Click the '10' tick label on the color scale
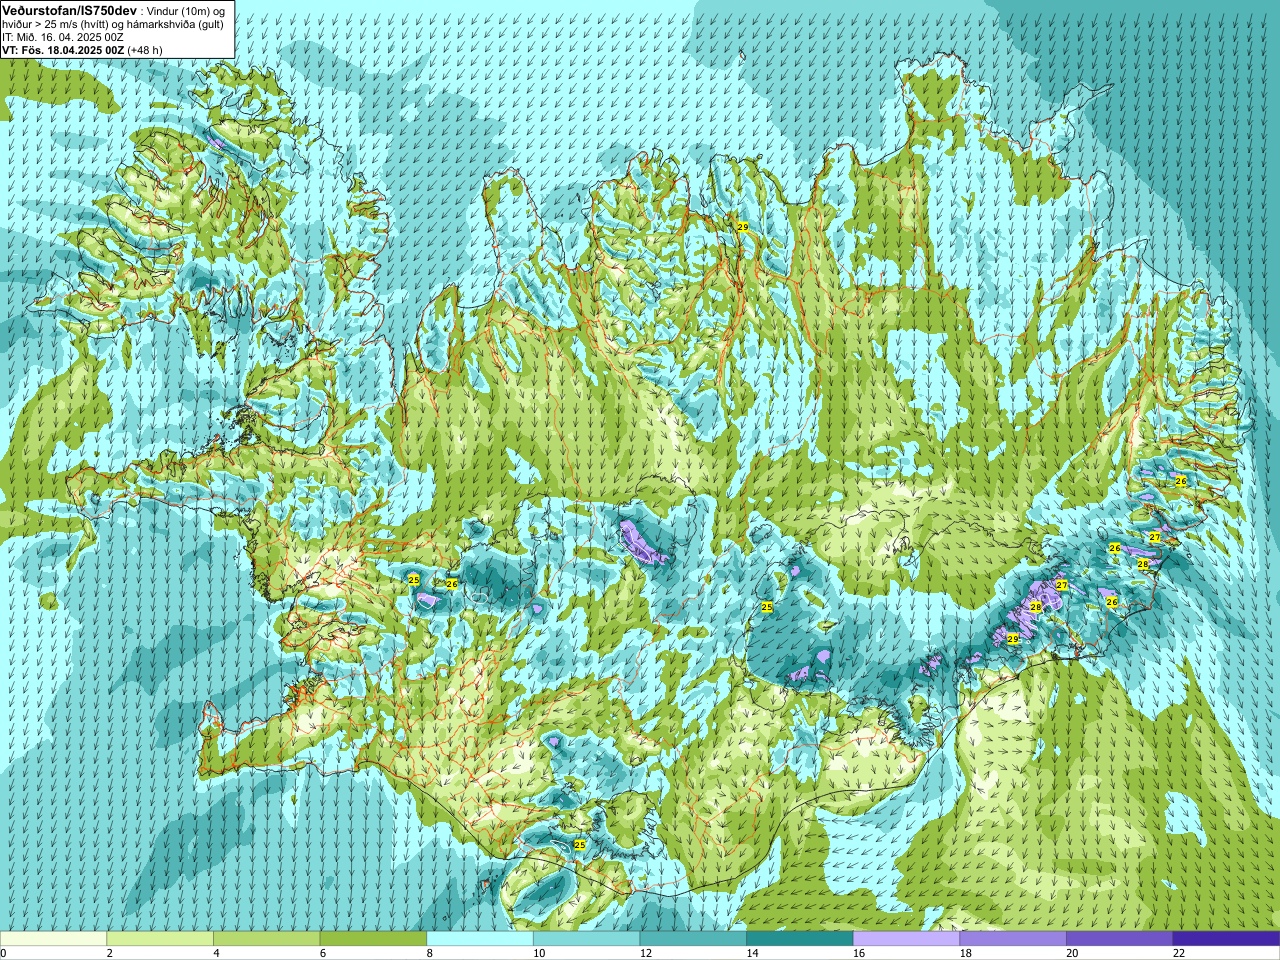Viewport: 1280px width, 960px height. pyautogui.click(x=539, y=954)
